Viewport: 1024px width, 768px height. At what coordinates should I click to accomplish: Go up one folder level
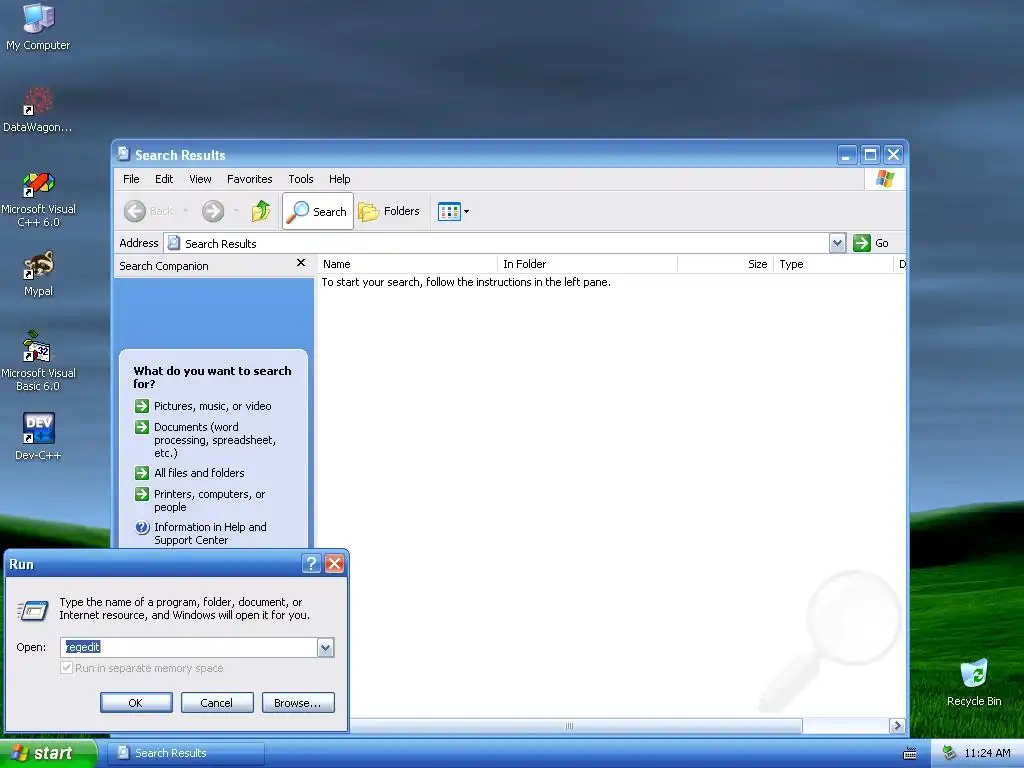click(261, 211)
